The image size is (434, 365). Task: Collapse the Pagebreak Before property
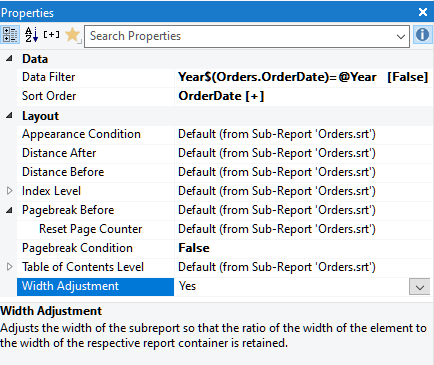coord(9,210)
